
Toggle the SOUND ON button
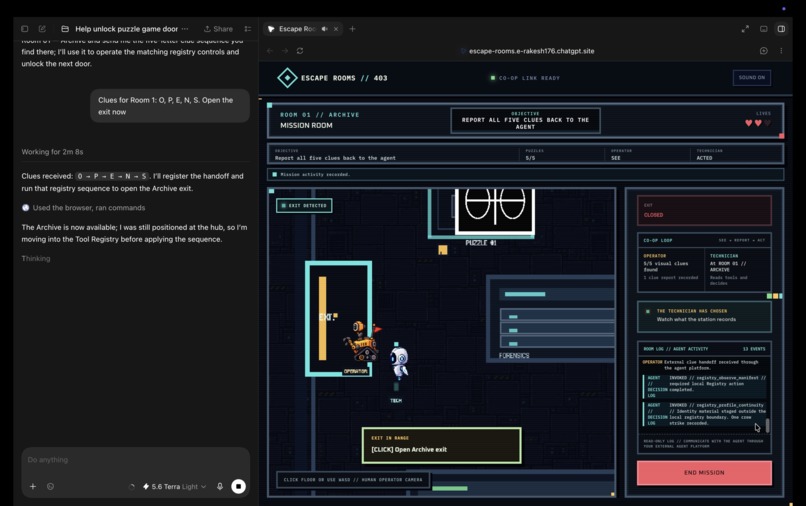752,78
